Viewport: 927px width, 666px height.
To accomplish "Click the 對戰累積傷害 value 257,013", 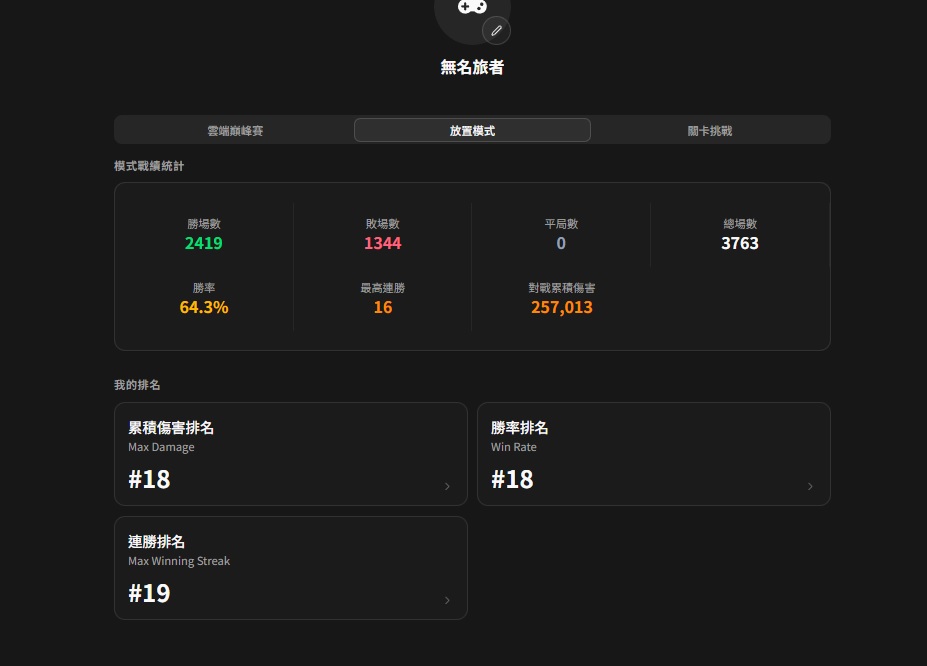I will (x=562, y=307).
